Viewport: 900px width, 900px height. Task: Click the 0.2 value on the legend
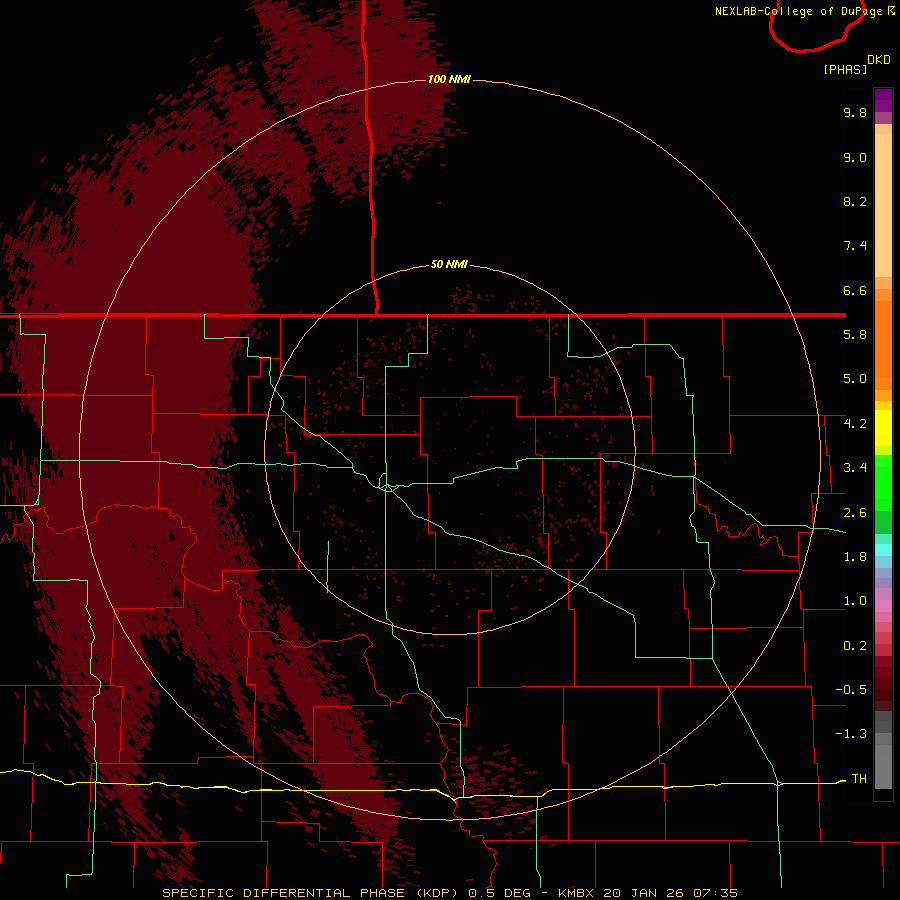(x=855, y=646)
